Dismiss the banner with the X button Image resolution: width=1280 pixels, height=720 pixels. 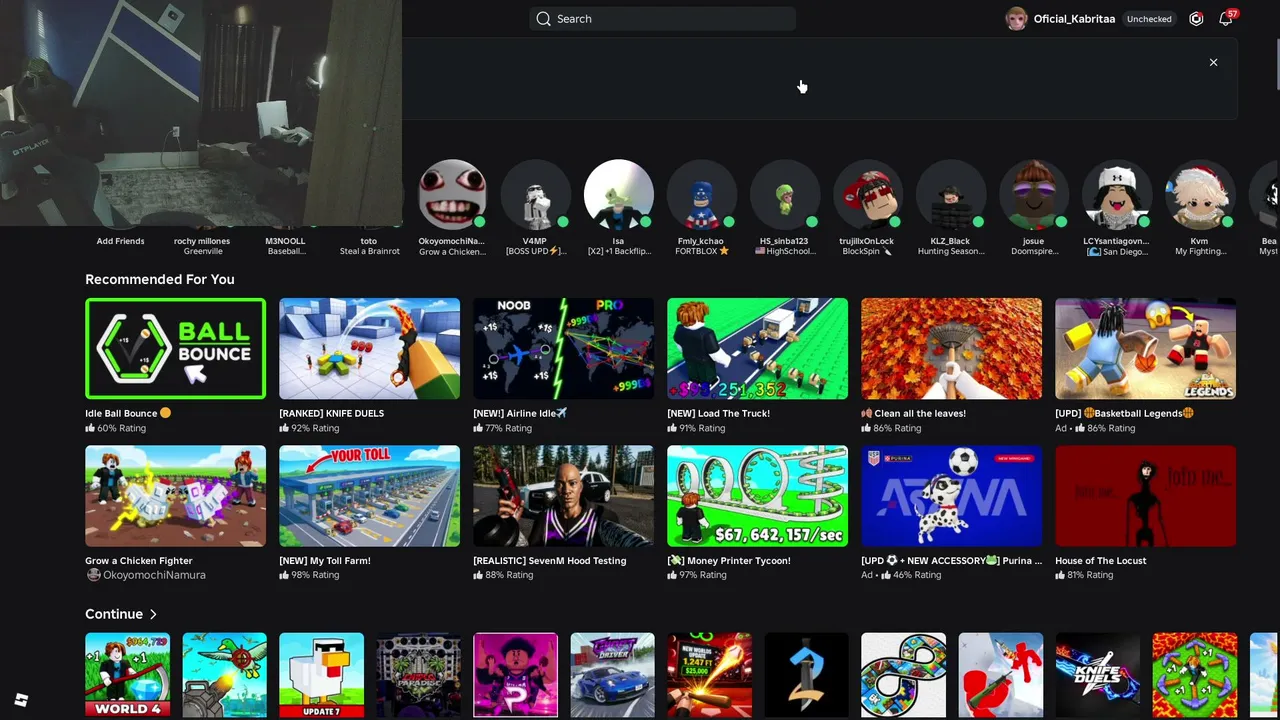(x=1213, y=62)
